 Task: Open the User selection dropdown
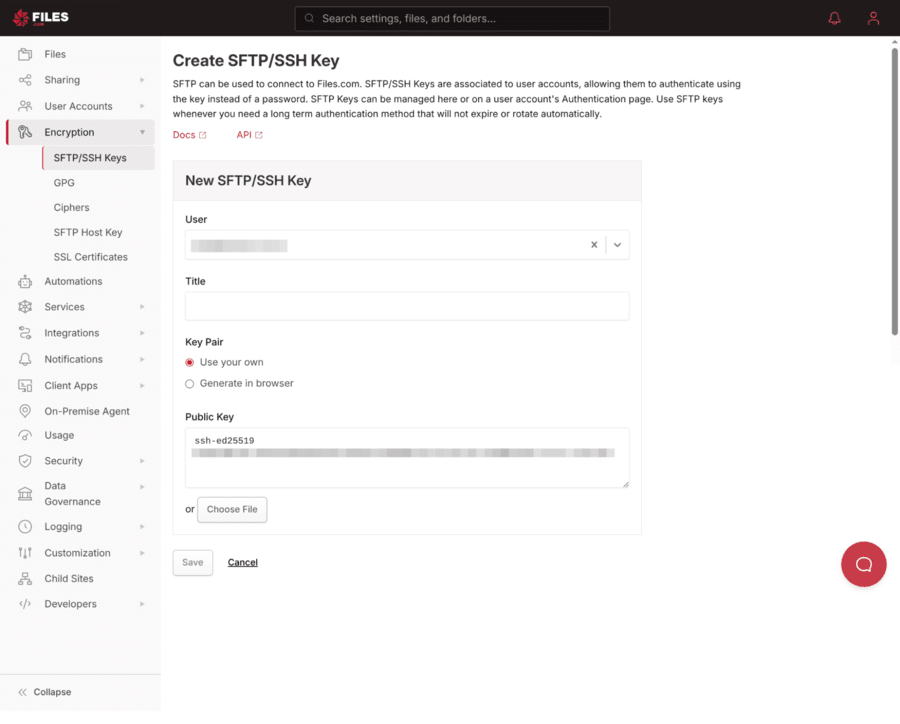[x=617, y=244]
